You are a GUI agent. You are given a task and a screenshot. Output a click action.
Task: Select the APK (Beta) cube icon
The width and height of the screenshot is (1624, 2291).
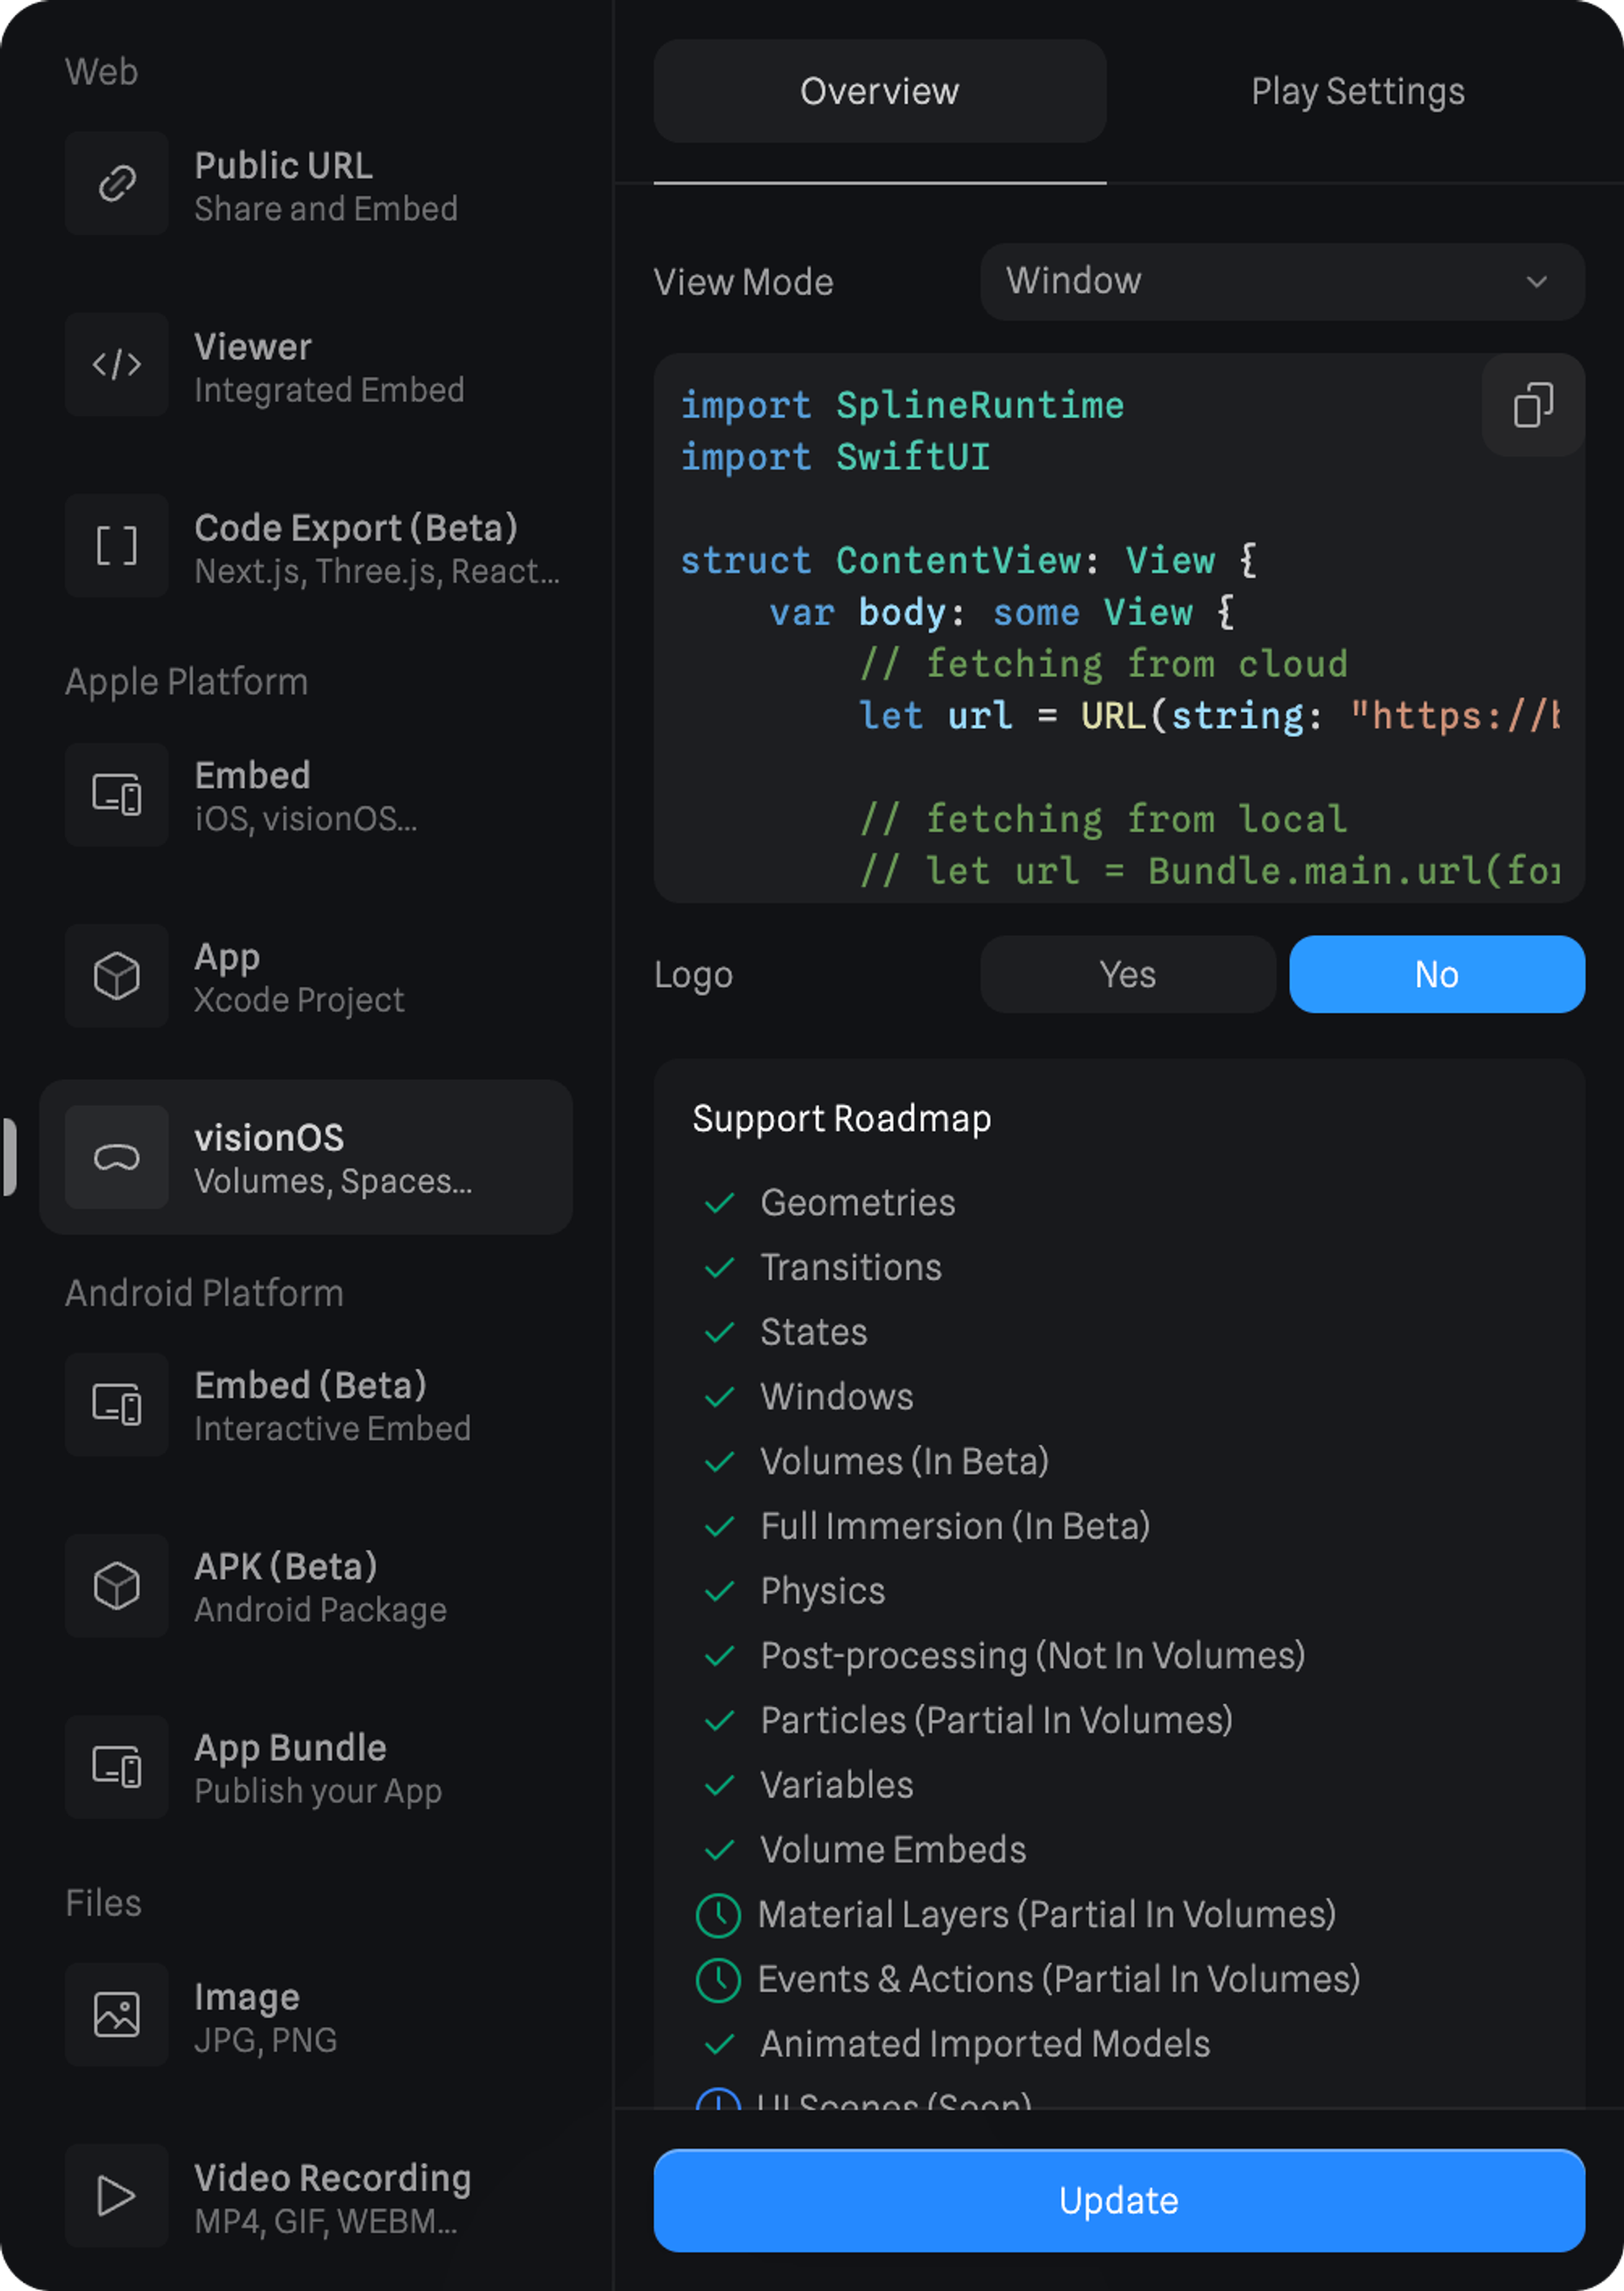point(117,1586)
